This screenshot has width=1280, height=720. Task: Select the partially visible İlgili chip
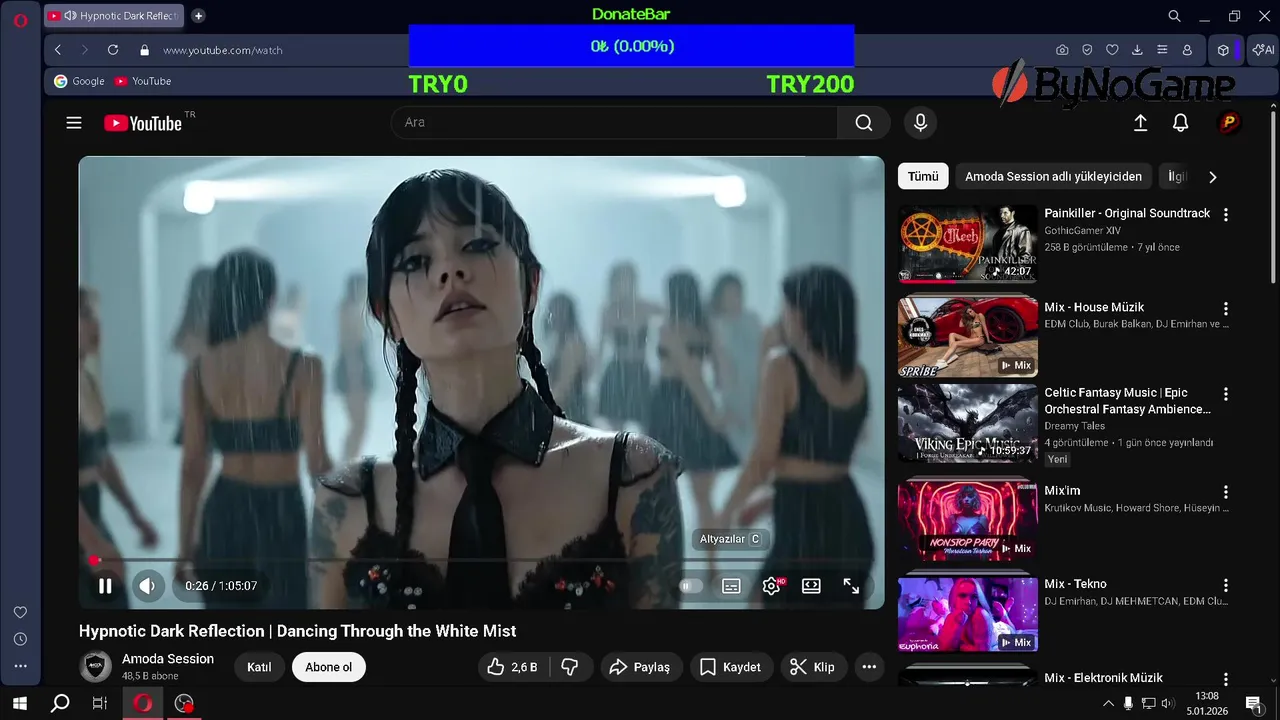[1177, 176]
